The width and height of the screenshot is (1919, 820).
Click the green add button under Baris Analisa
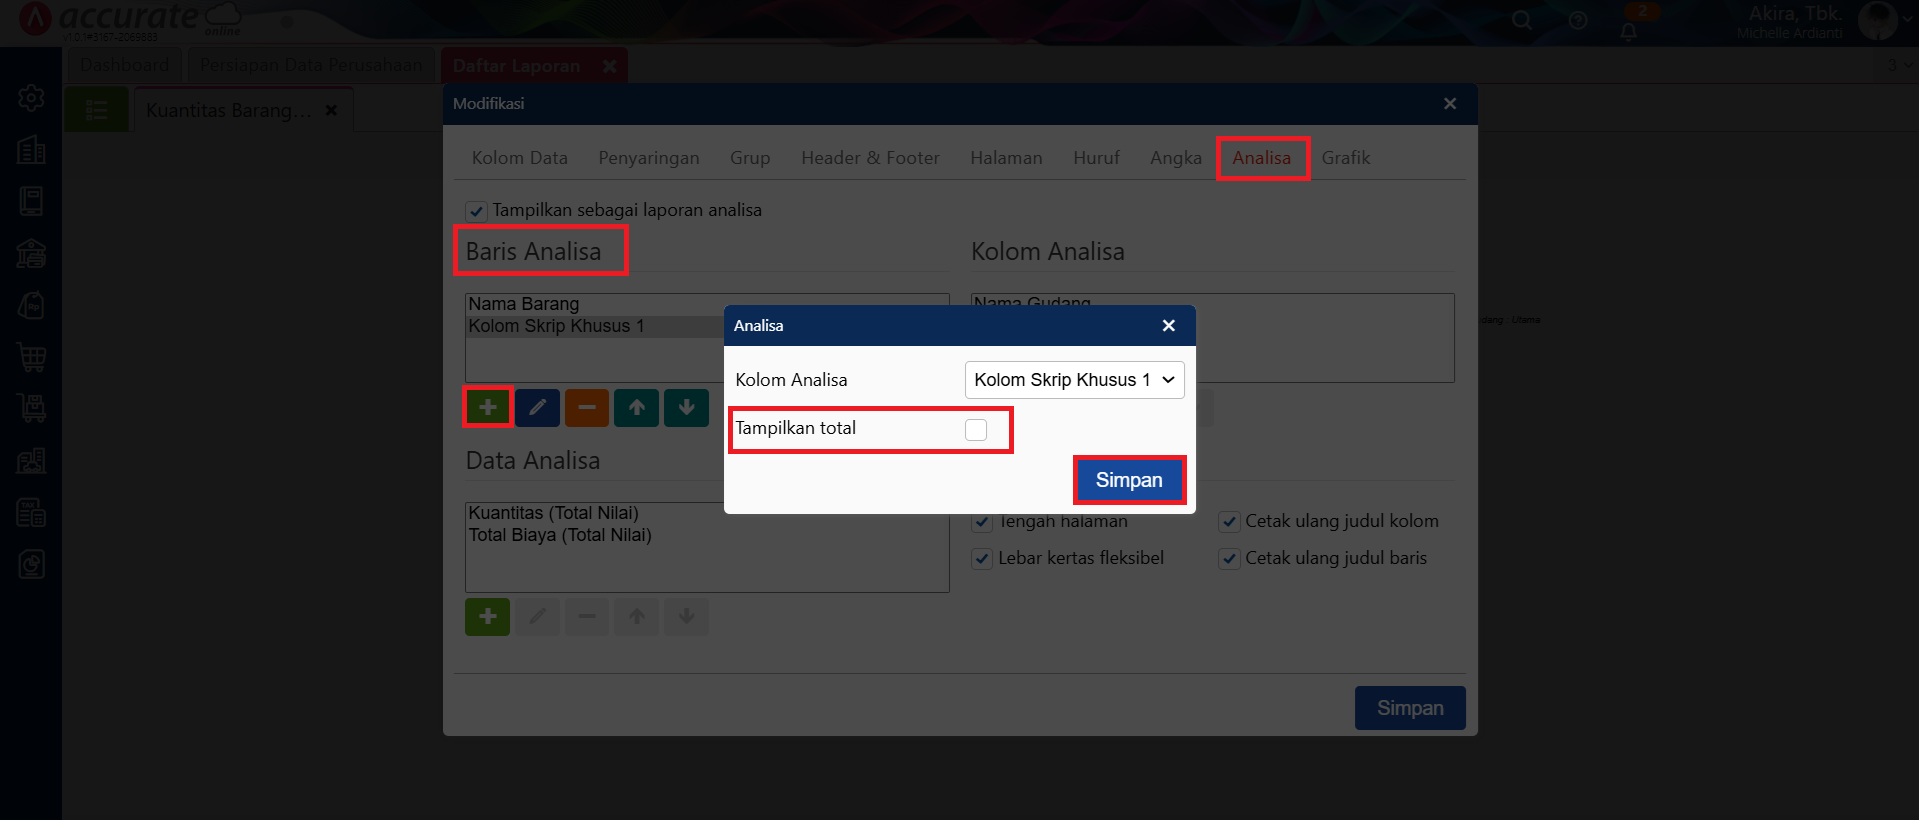click(488, 407)
